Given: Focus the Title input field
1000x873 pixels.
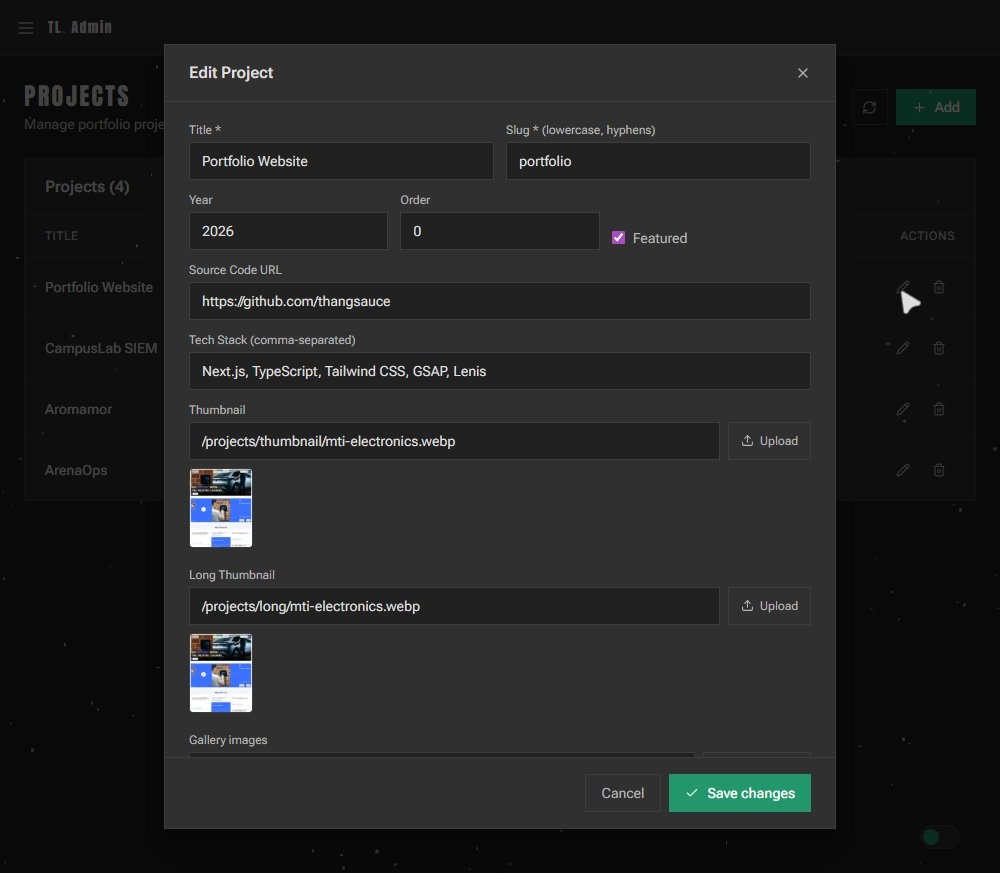Looking at the screenshot, I should [341, 161].
